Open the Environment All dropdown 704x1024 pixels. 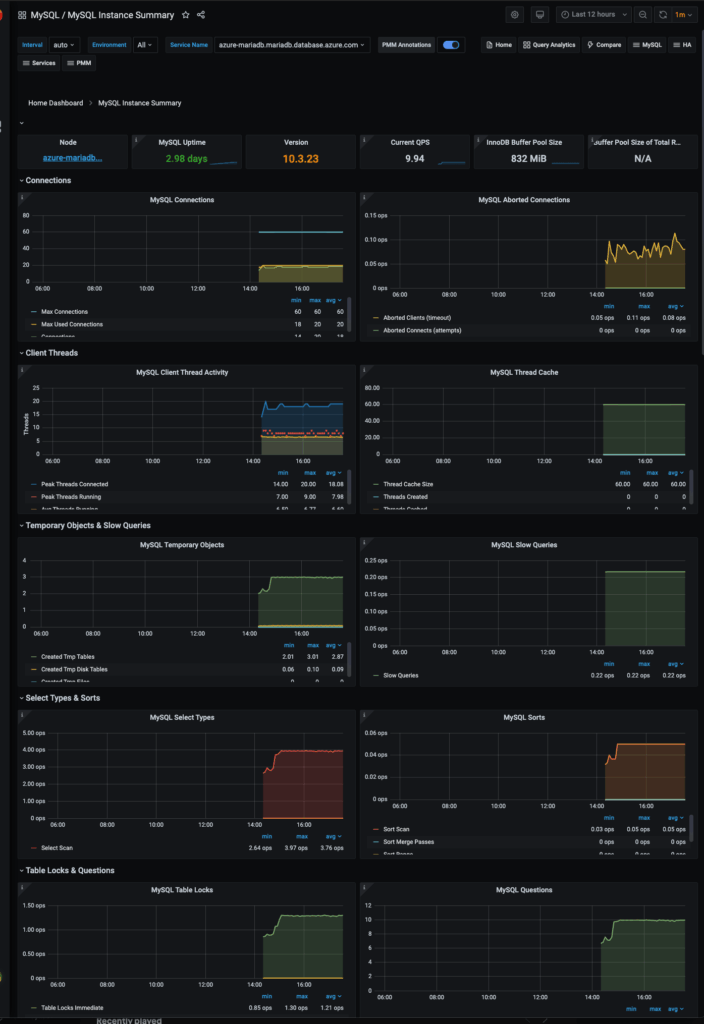pyautogui.click(x=146, y=45)
